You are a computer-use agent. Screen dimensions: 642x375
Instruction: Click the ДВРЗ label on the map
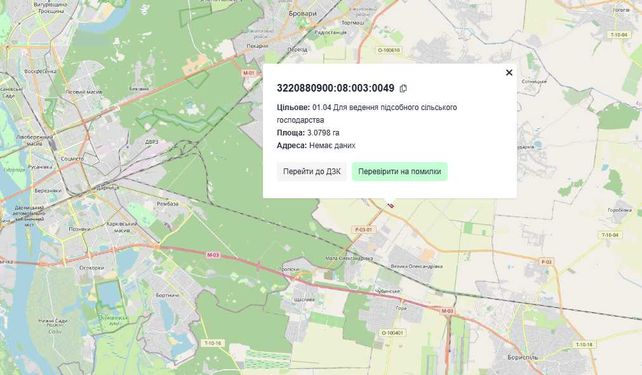[x=151, y=142]
